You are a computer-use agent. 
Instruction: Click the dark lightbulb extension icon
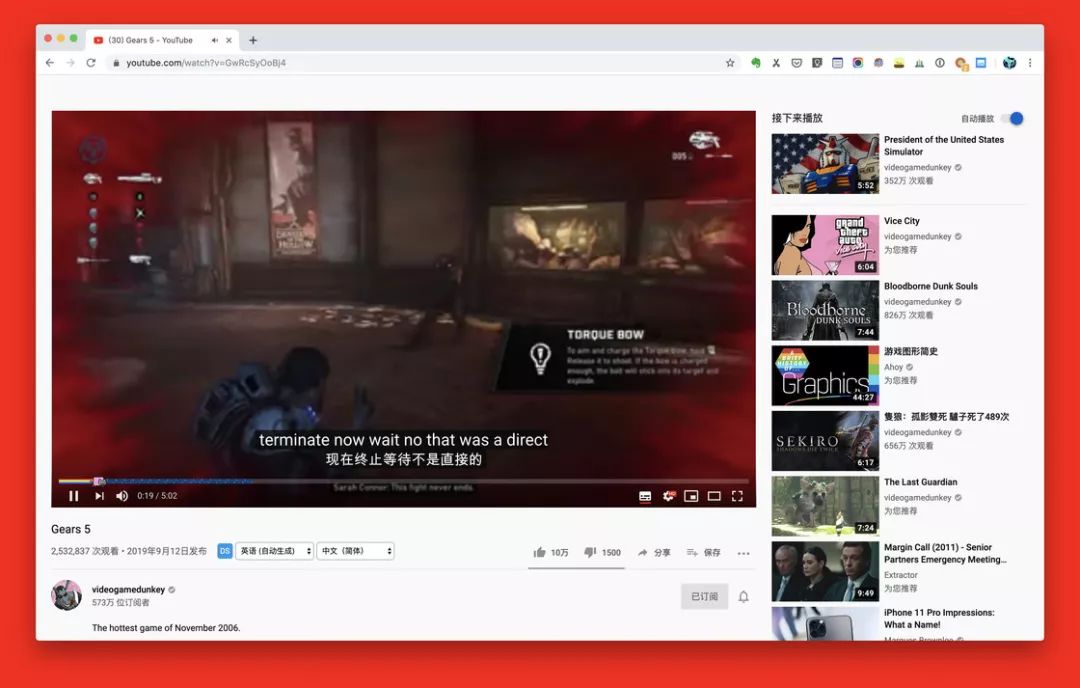(817, 63)
